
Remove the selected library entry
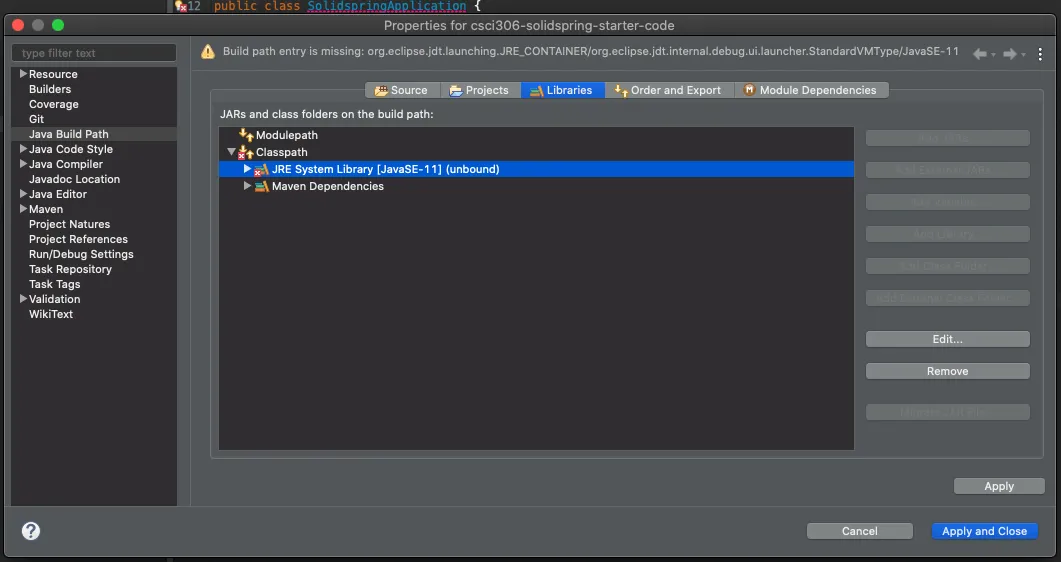coord(947,371)
